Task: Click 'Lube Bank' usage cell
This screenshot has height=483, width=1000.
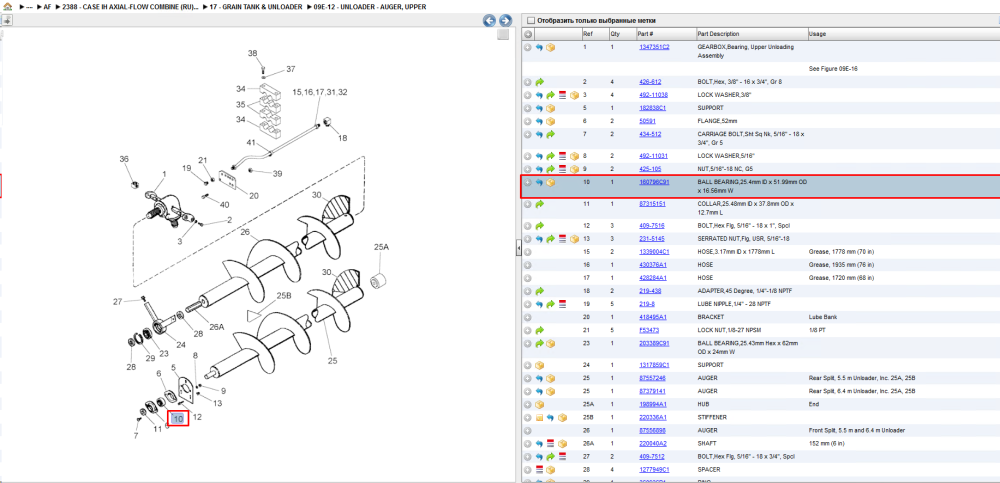Action: pos(821,316)
